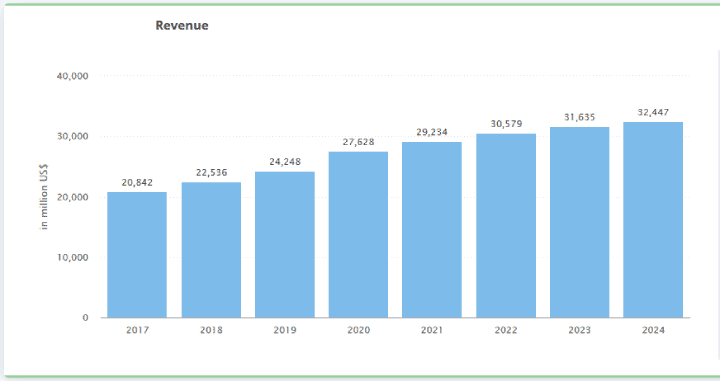Click the 2018 x-axis label
This screenshot has height=381, width=720.
tap(211, 330)
